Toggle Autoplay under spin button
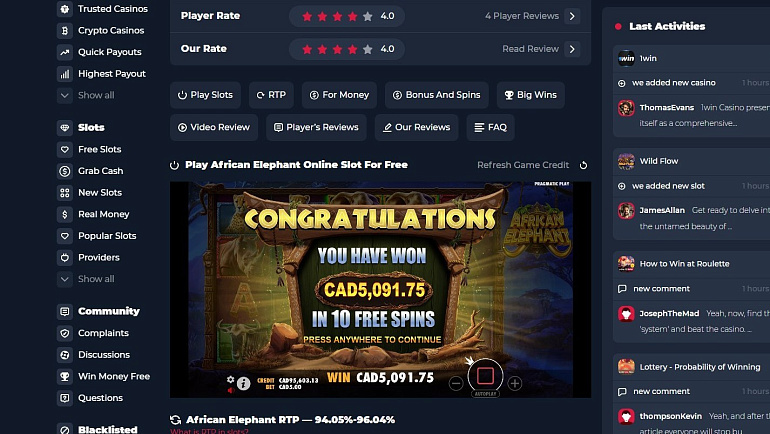Screen dimensions: 770x434 point(485,394)
